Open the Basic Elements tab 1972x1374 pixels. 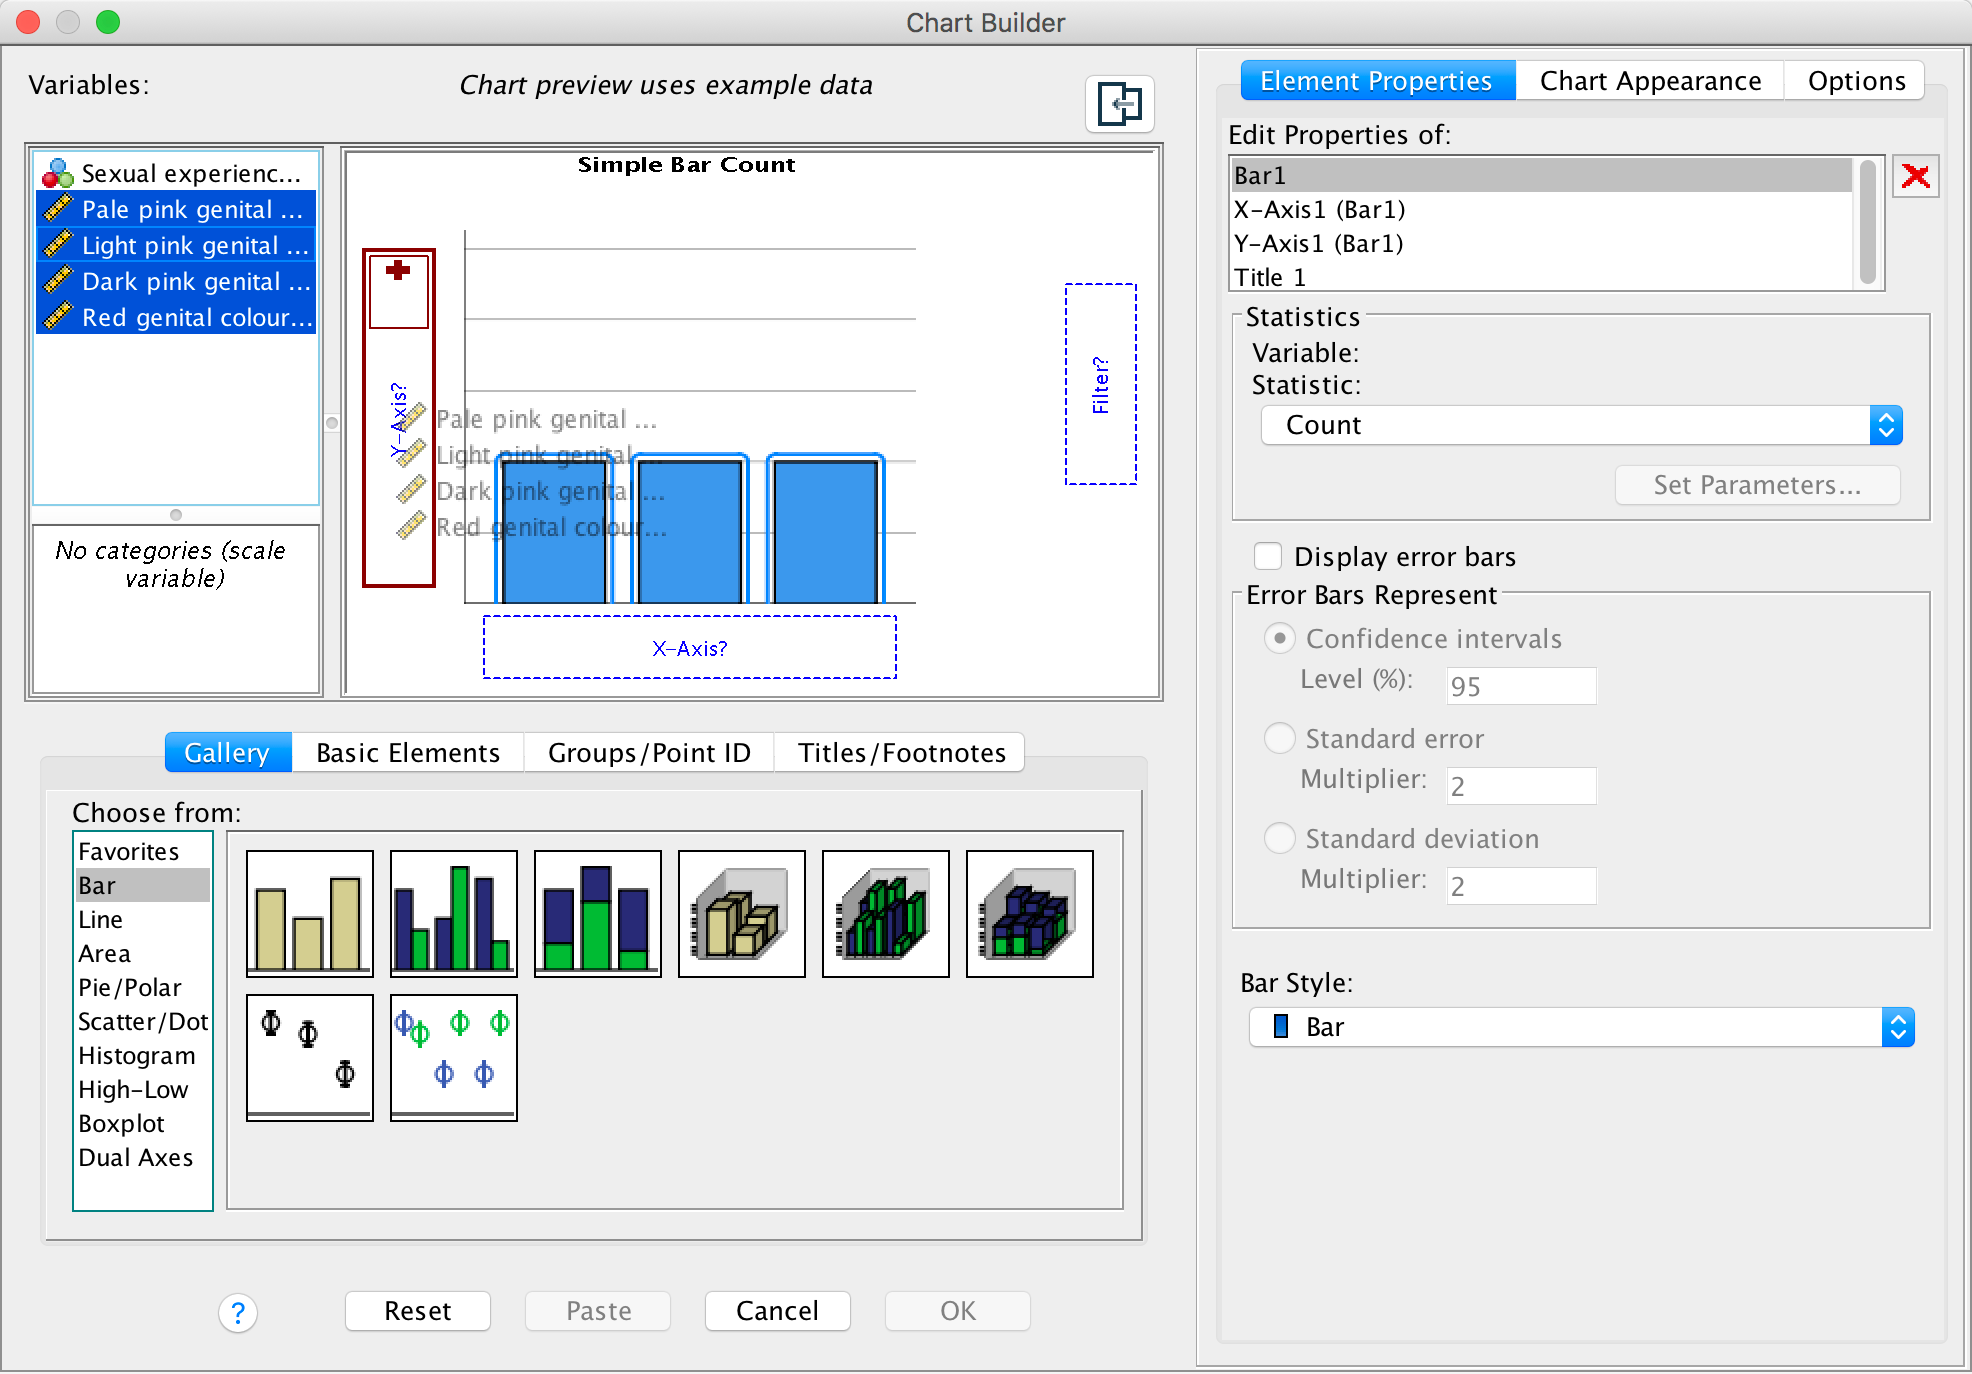pos(407,753)
